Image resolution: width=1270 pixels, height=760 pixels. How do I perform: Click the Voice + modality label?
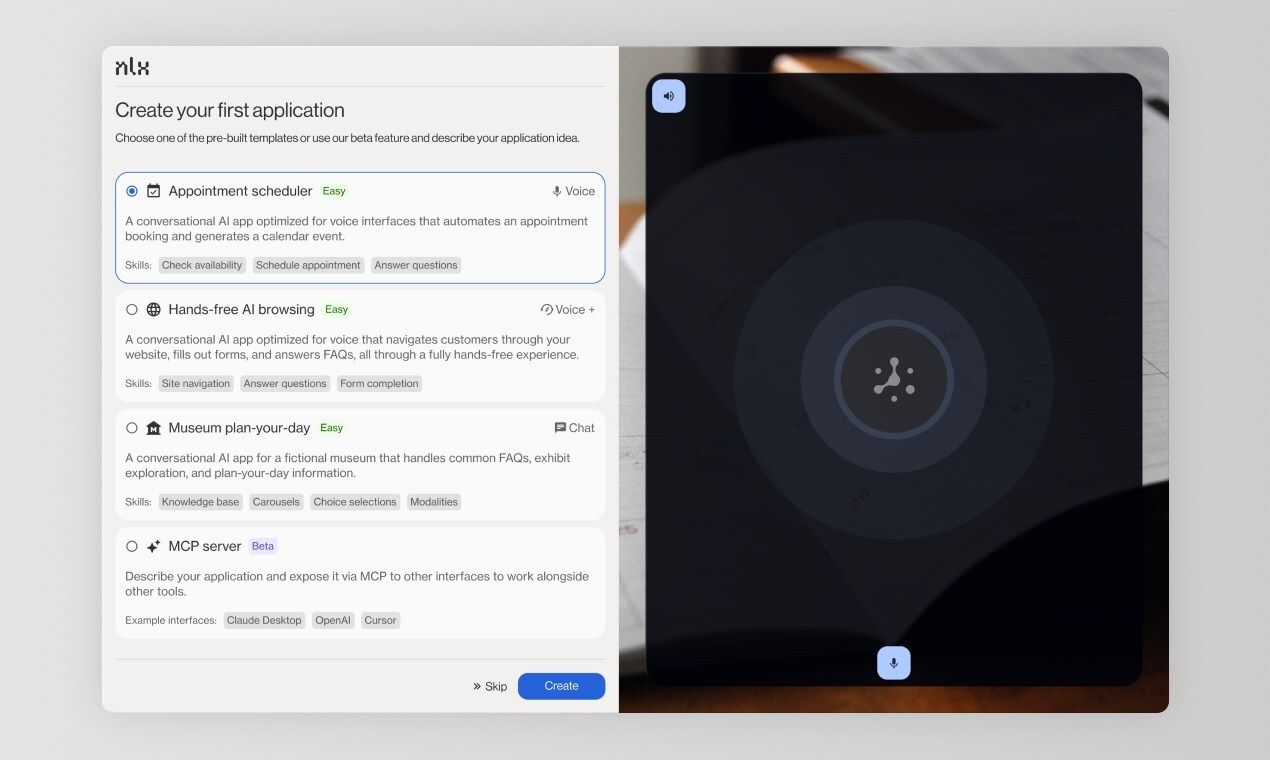point(568,310)
